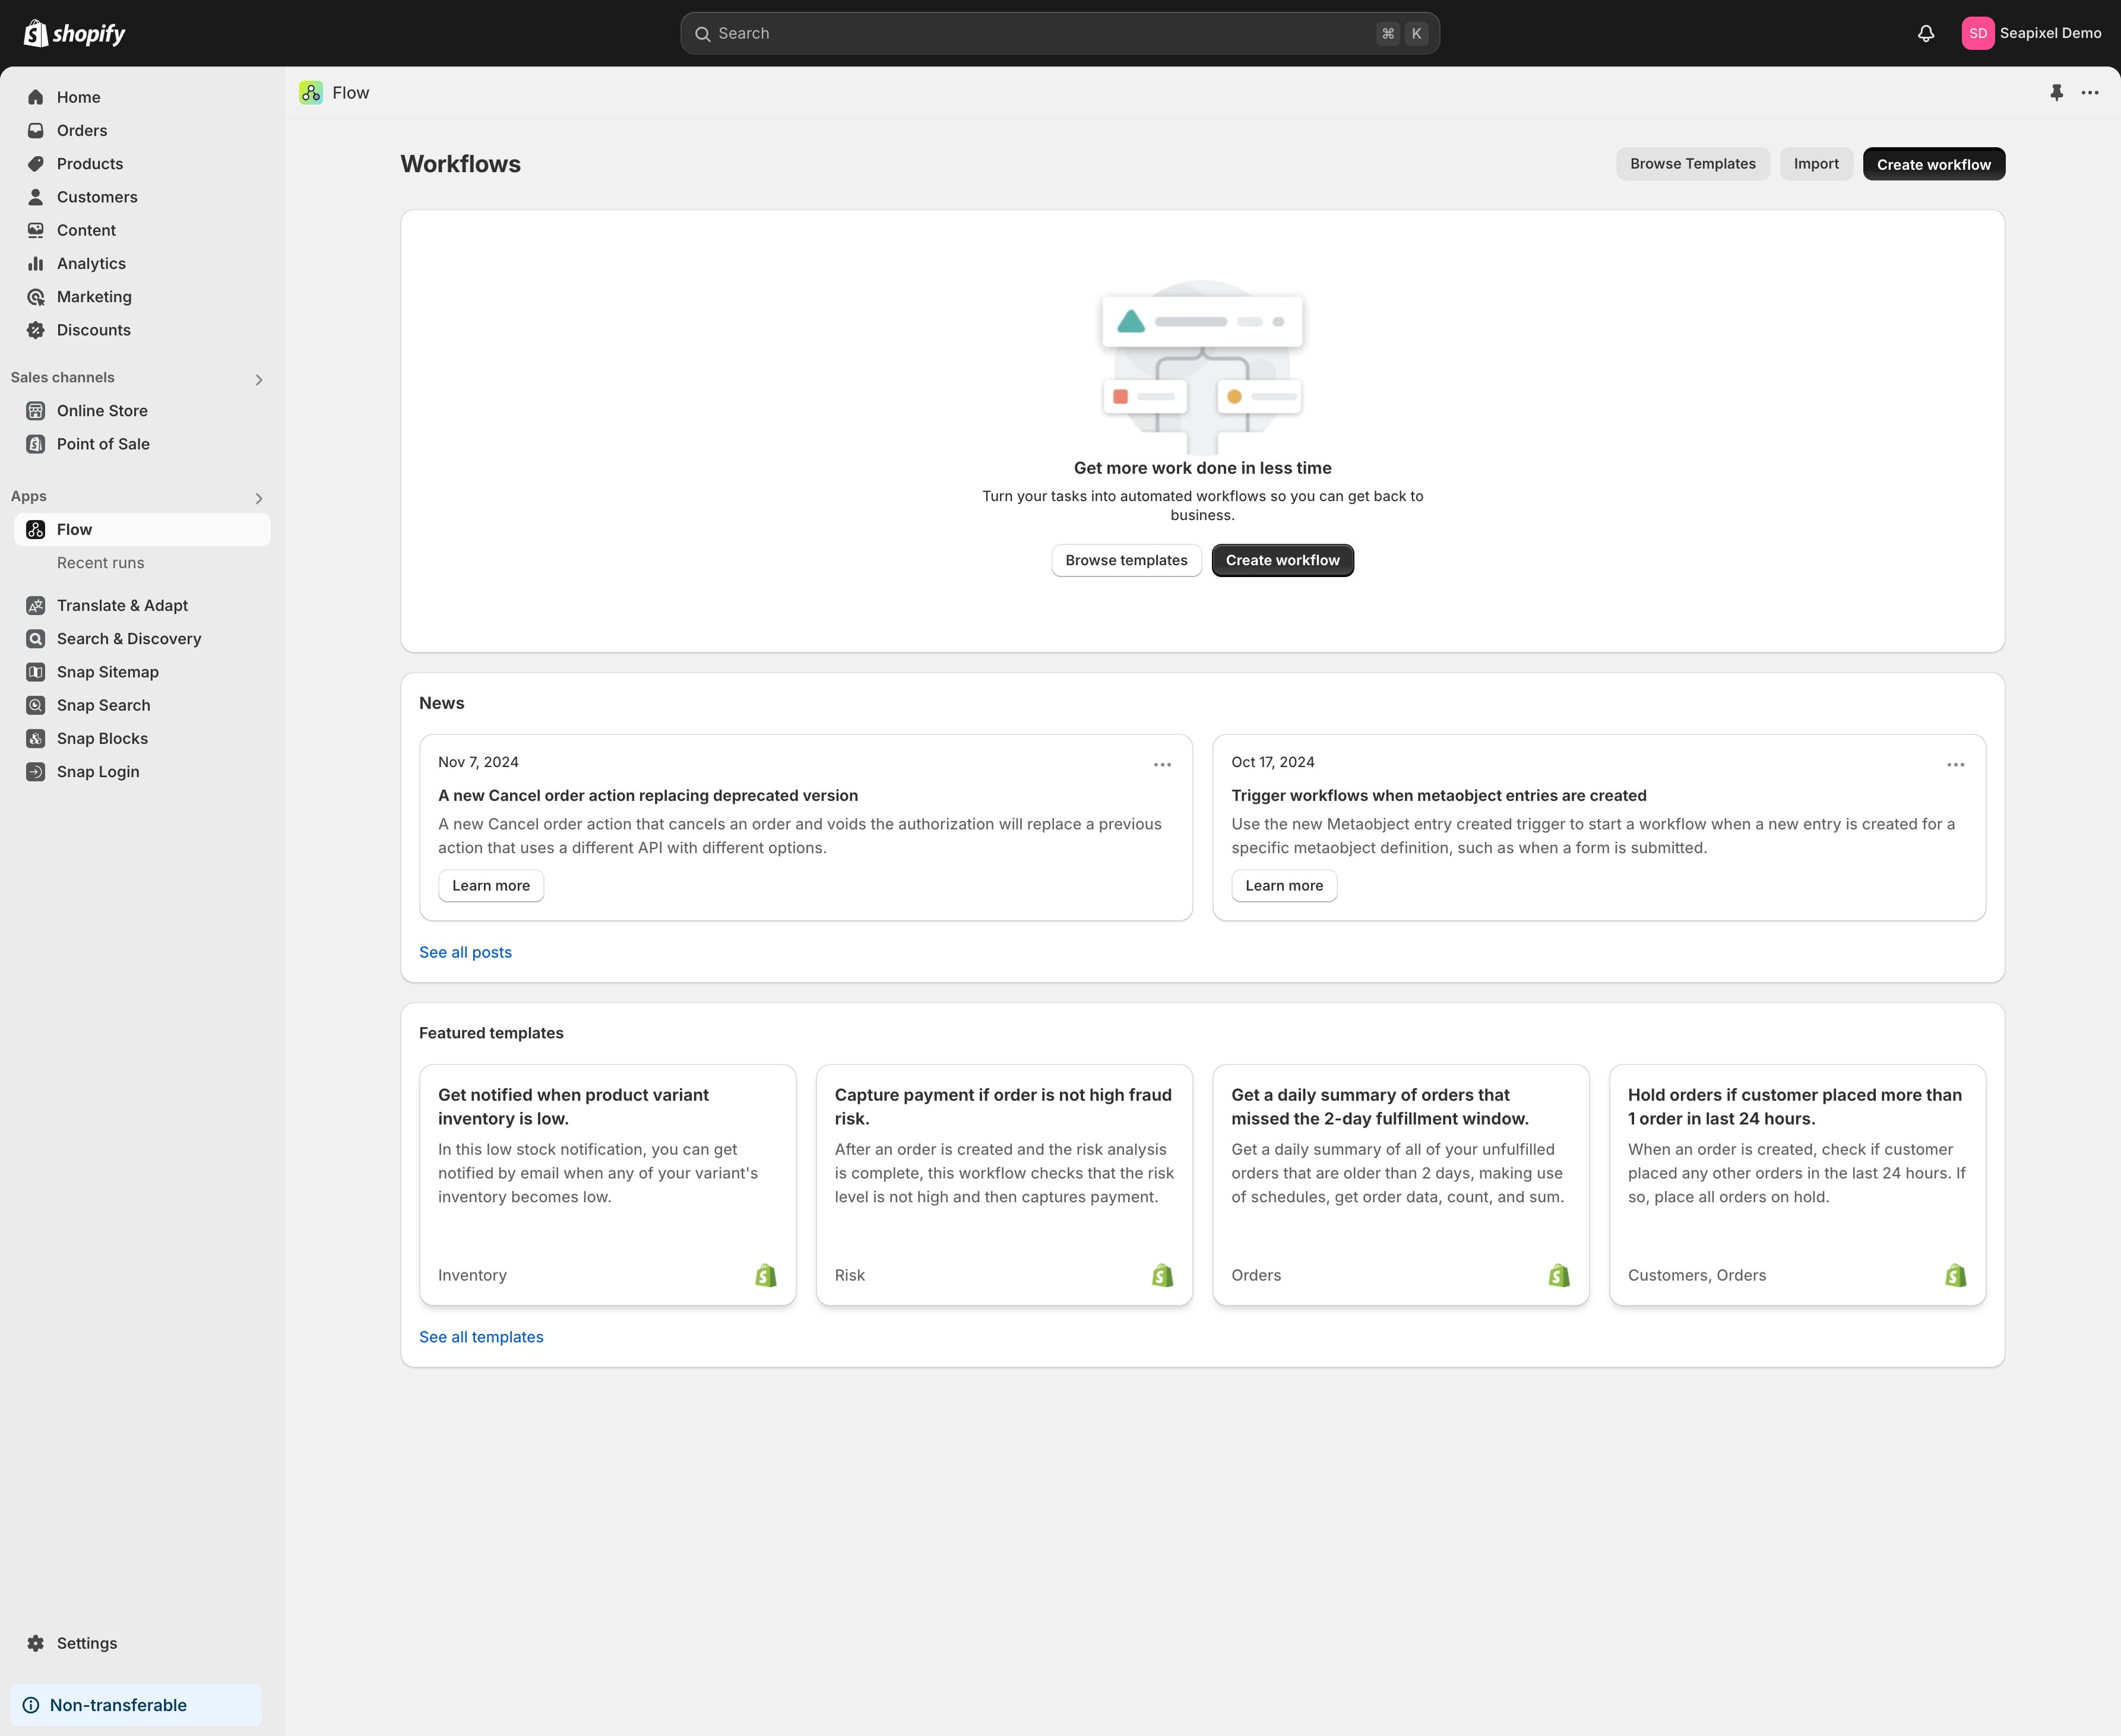Screen dimensions: 2121x1736
Task: Navigate to Orders in sidebar
Action: [82, 130]
